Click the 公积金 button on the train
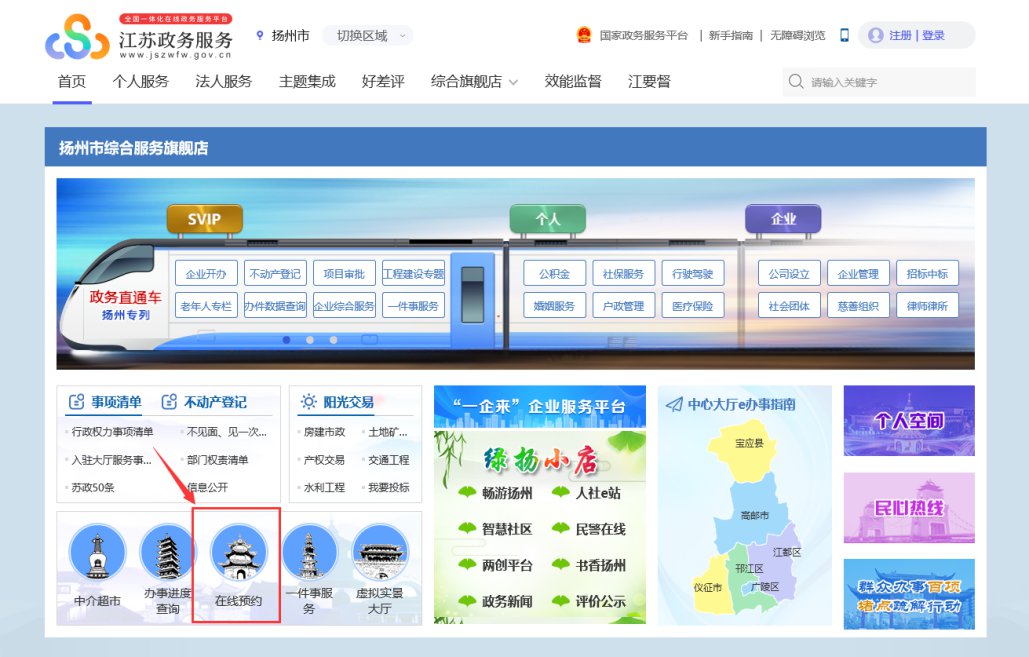This screenshot has height=657, width=1029. (x=554, y=274)
